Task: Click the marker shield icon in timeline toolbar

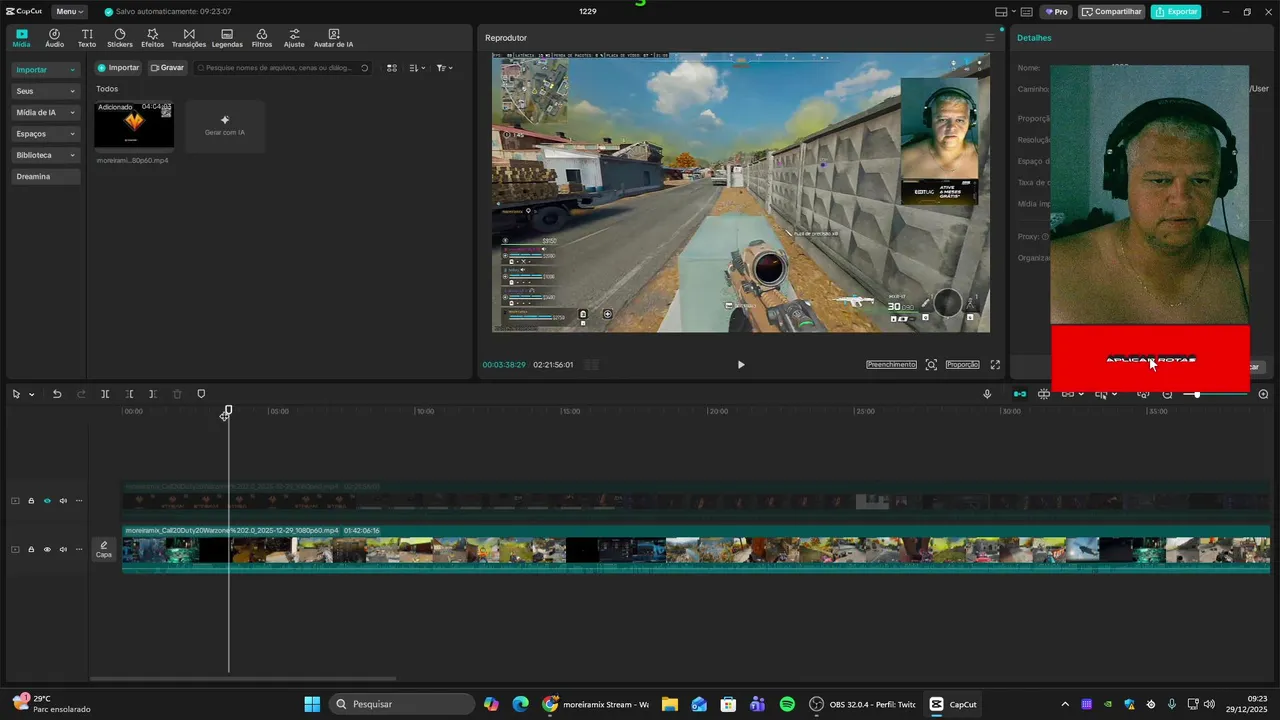Action: point(201,394)
